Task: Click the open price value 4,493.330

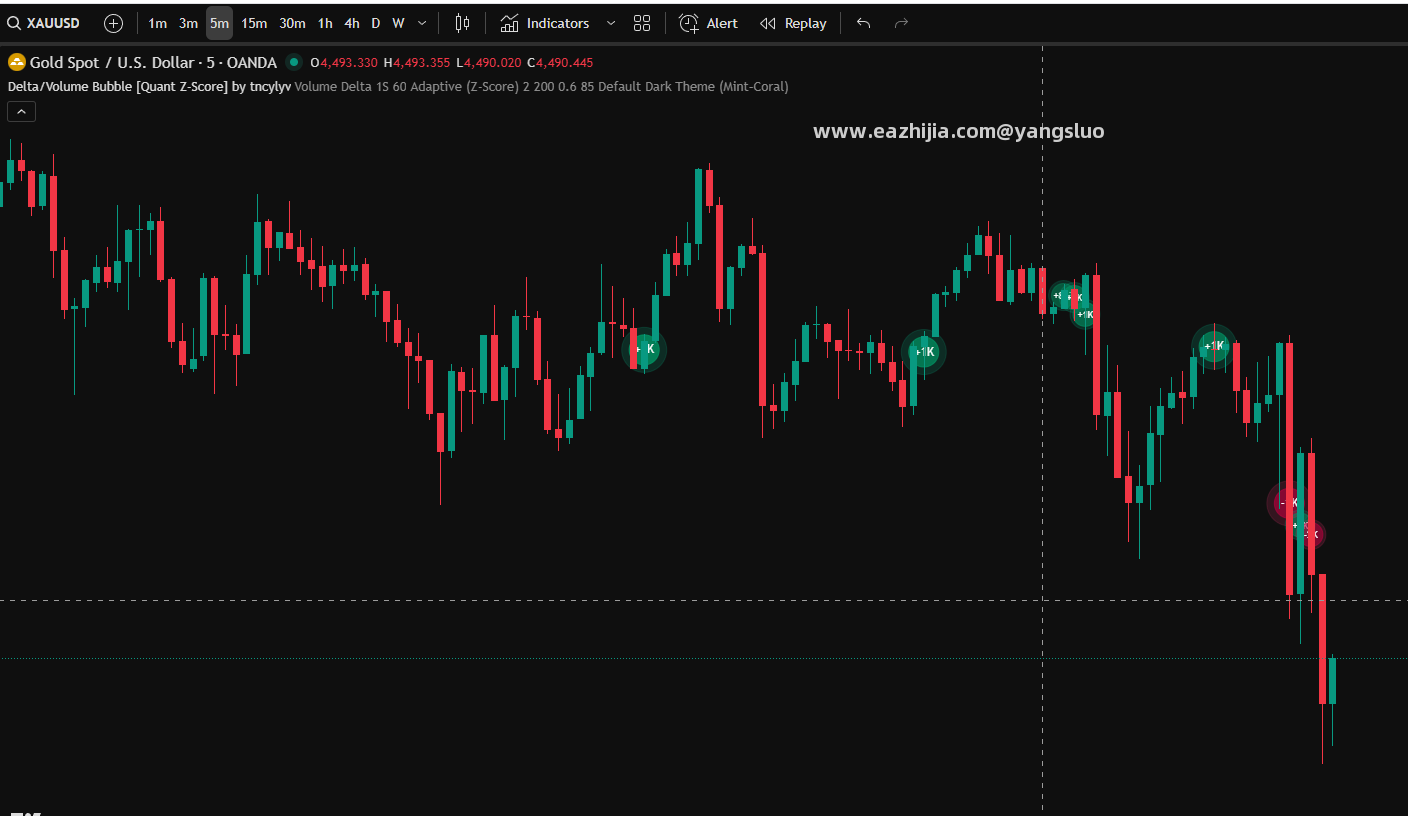Action: pyautogui.click(x=348, y=62)
